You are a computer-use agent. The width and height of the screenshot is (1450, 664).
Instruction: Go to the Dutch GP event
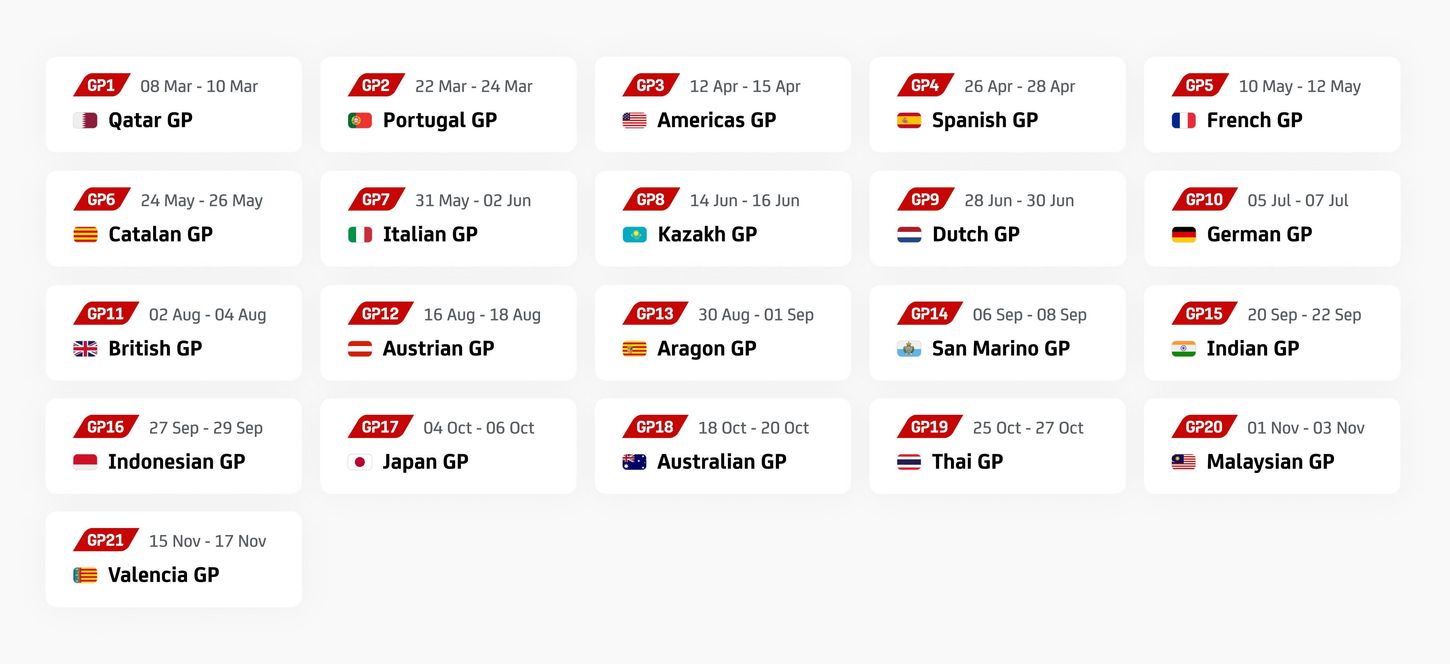point(975,234)
